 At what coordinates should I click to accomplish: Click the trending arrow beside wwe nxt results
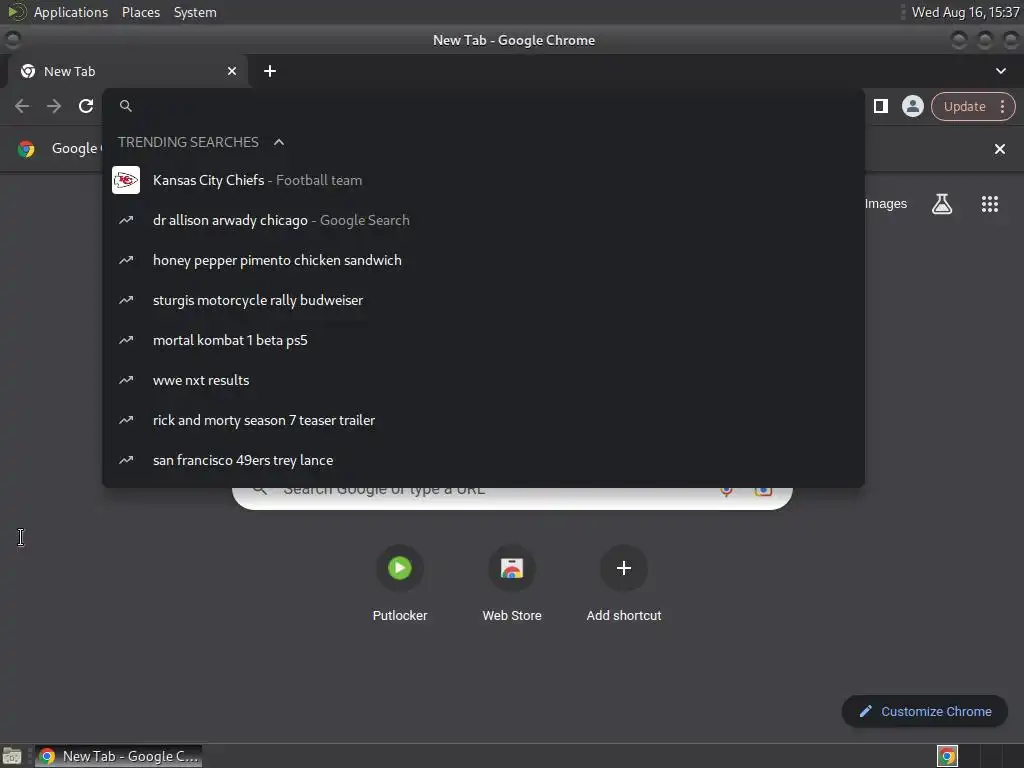pos(126,380)
